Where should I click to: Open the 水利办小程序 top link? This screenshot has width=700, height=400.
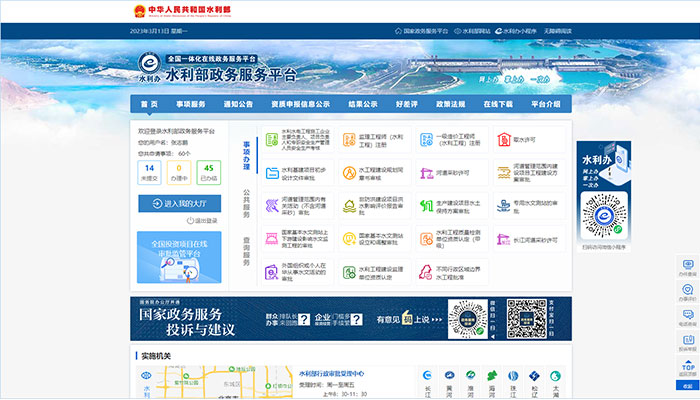click(x=516, y=31)
